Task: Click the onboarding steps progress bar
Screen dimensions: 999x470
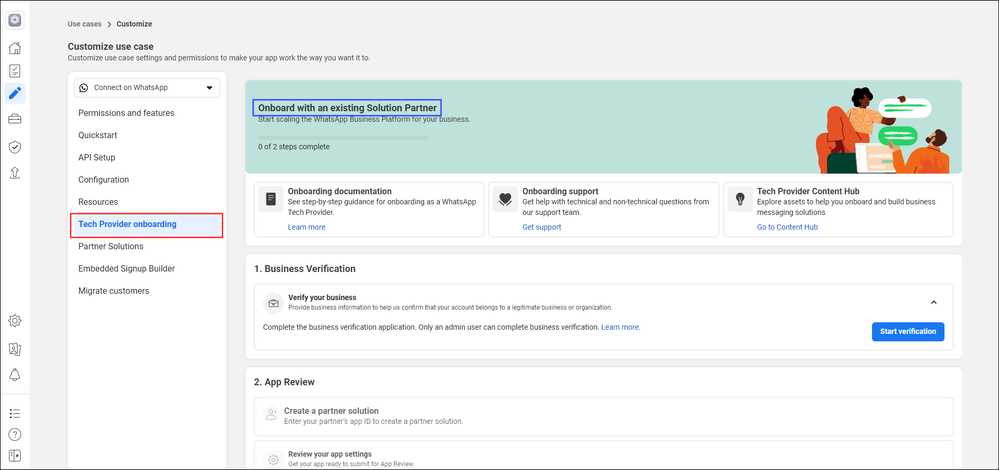Action: pyautogui.click(x=343, y=137)
